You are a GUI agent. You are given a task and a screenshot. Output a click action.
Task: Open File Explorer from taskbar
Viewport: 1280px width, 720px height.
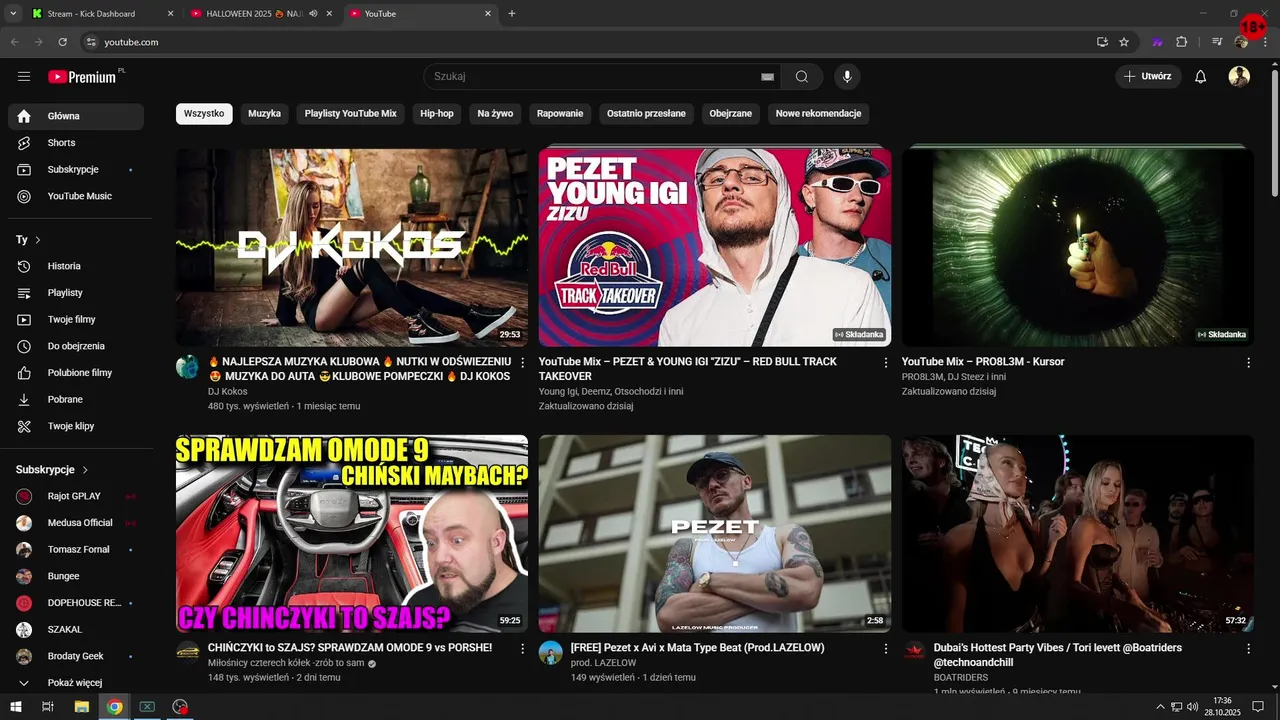[82, 707]
